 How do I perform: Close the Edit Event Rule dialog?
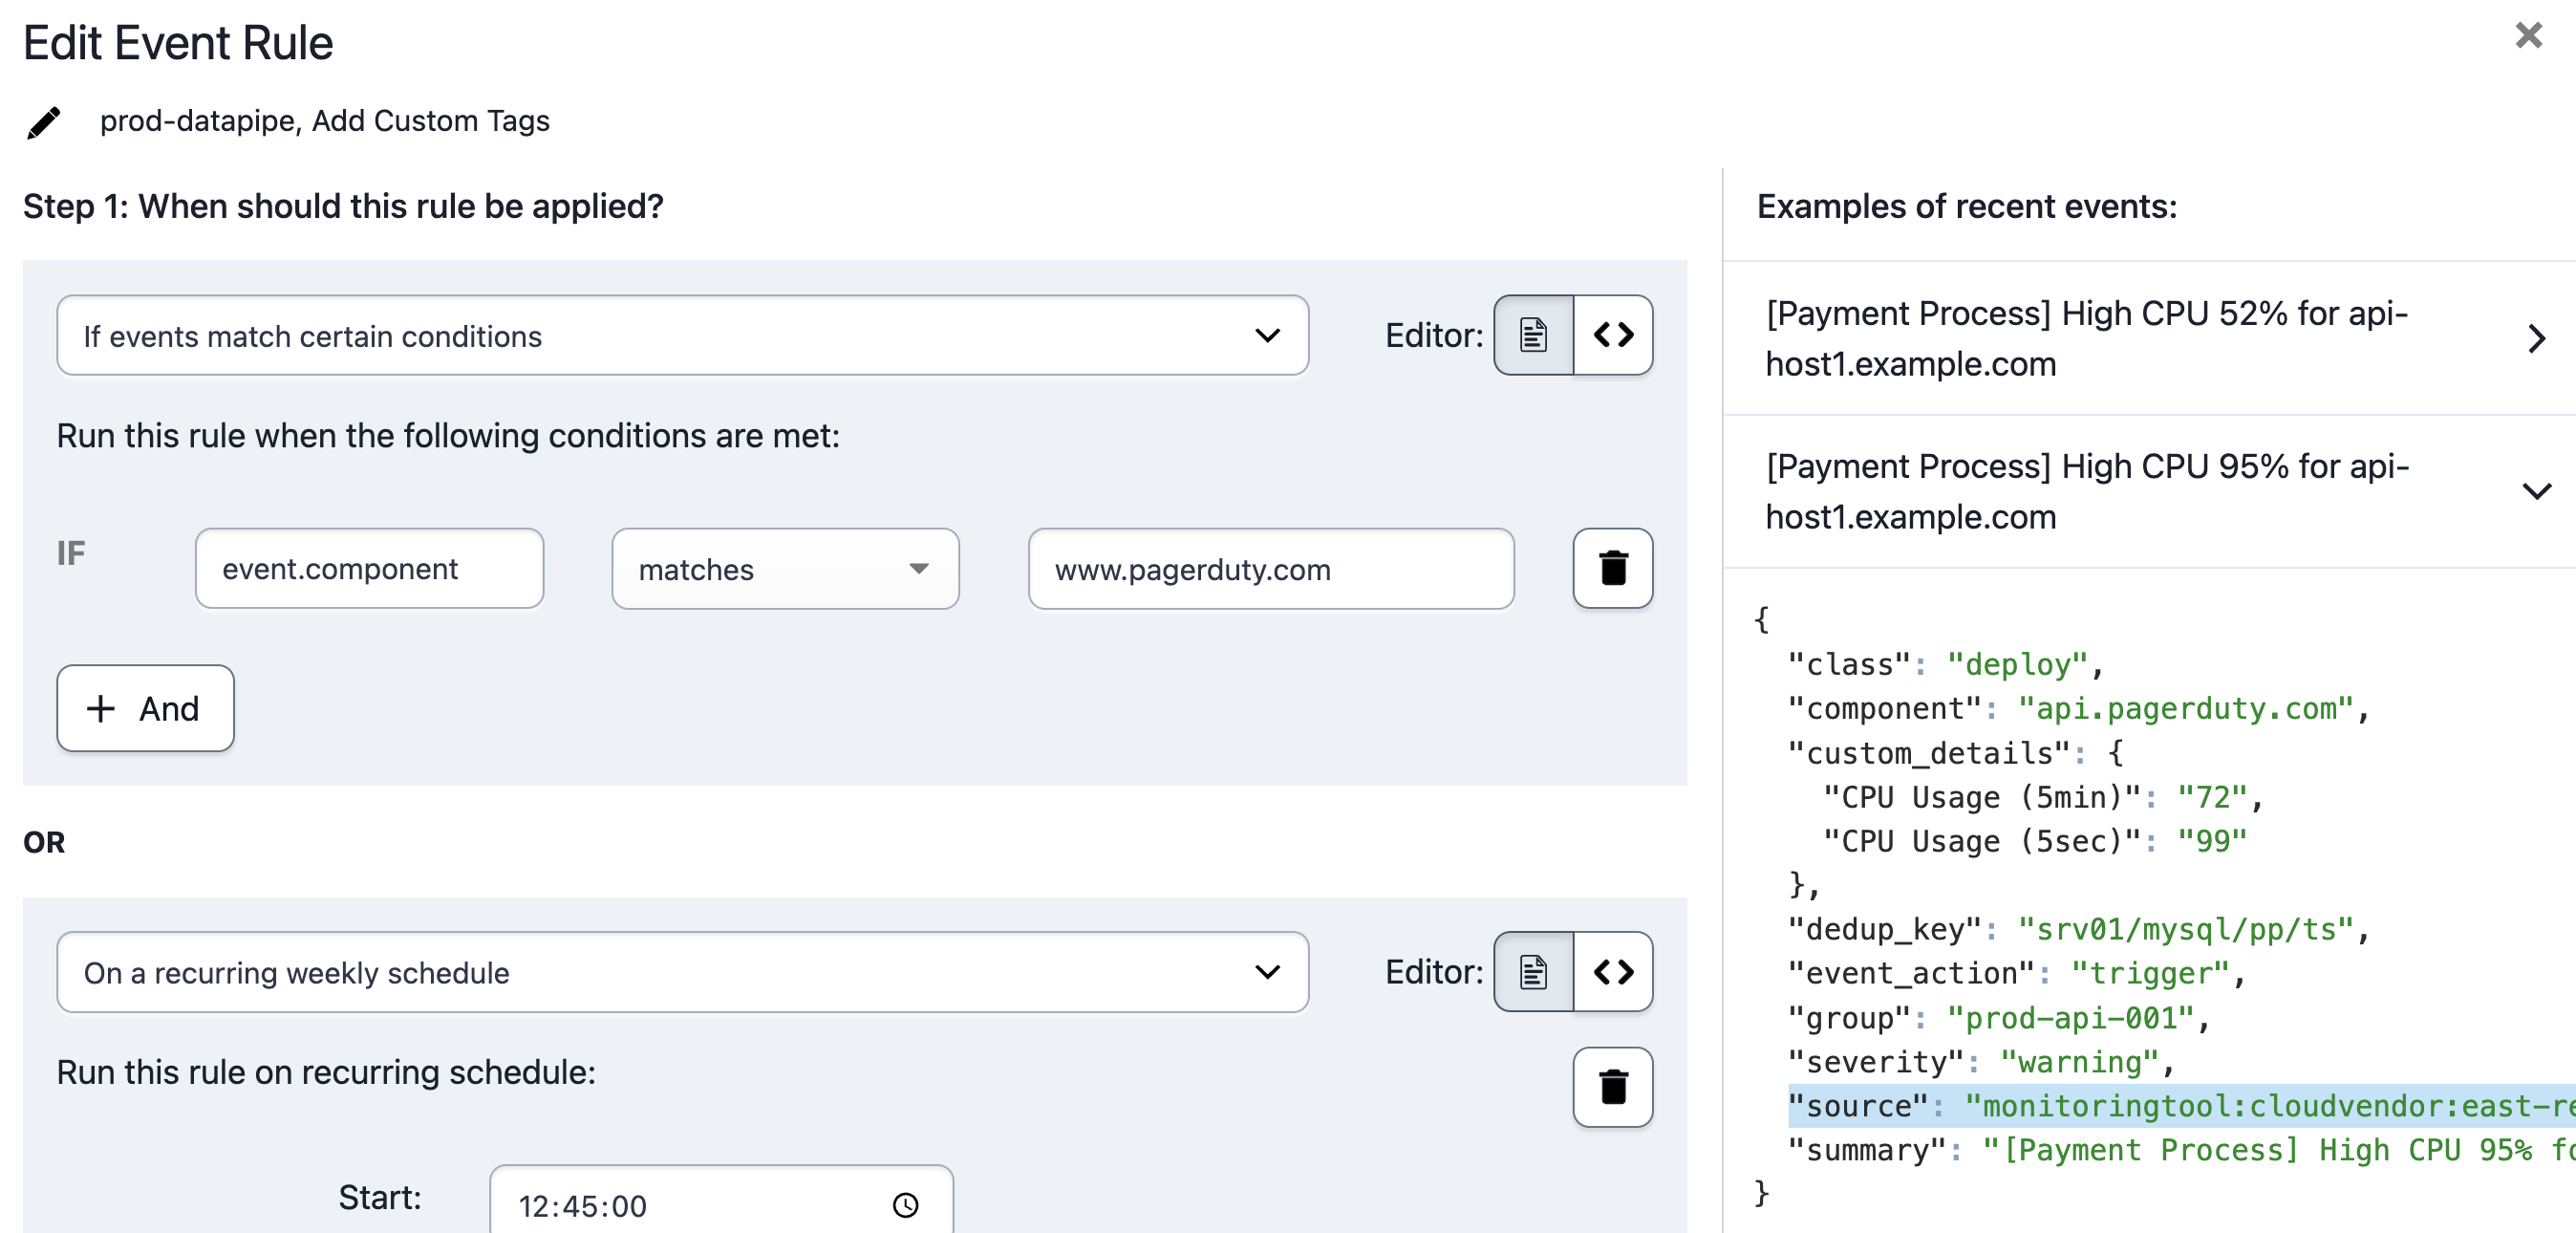(x=2529, y=35)
